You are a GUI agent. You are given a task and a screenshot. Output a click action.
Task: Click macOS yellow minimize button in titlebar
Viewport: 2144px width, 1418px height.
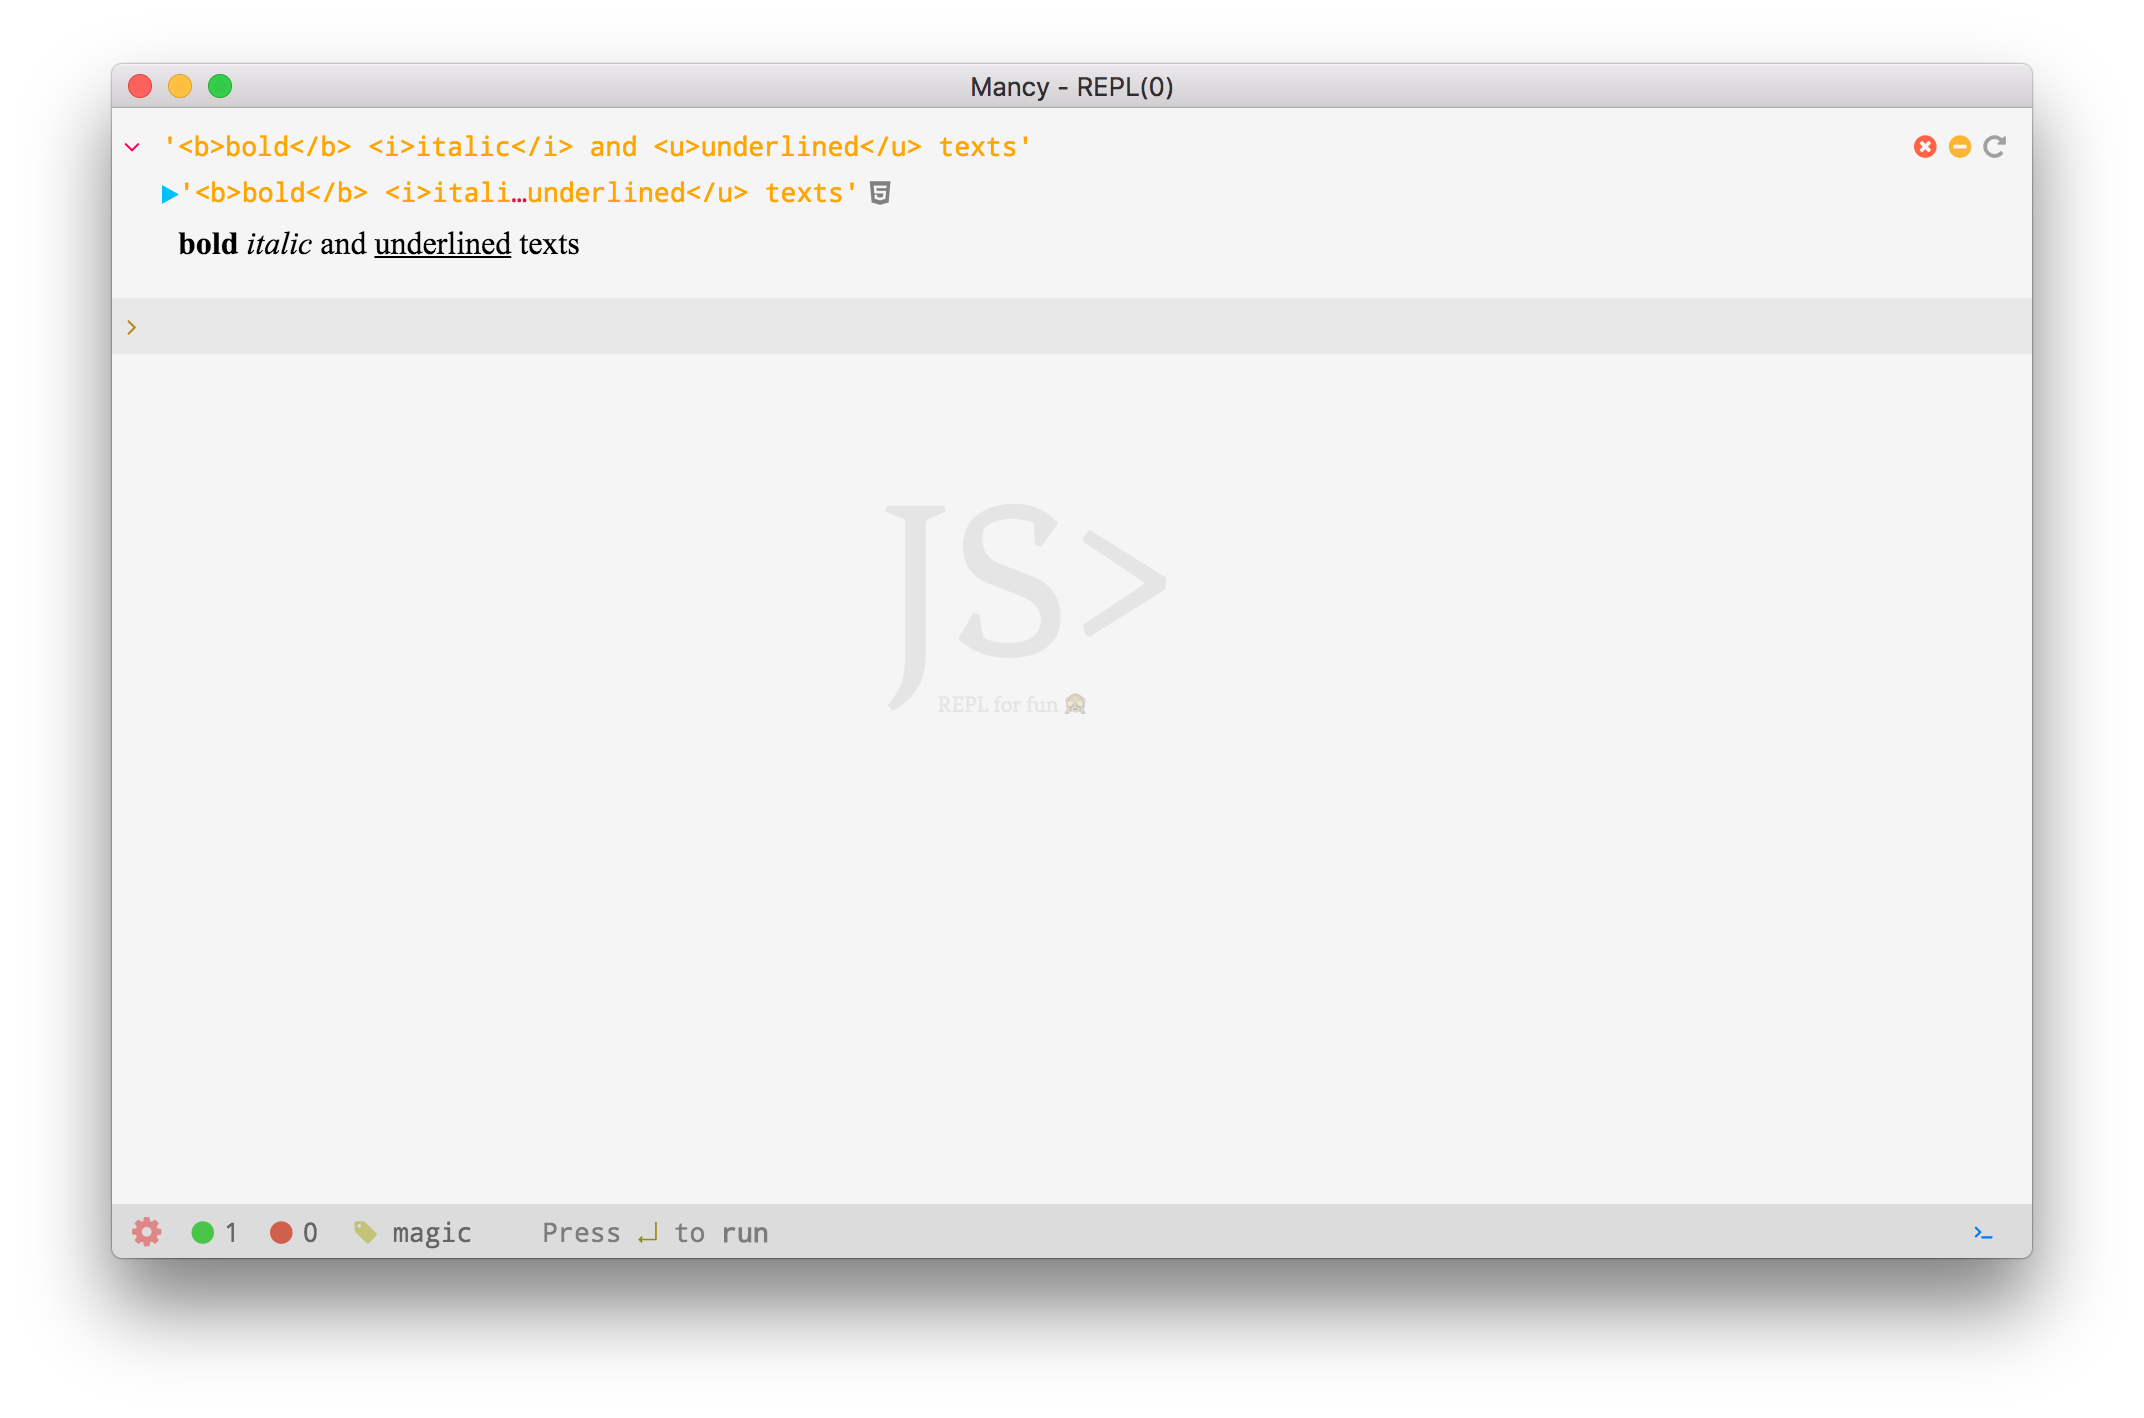pyautogui.click(x=179, y=85)
